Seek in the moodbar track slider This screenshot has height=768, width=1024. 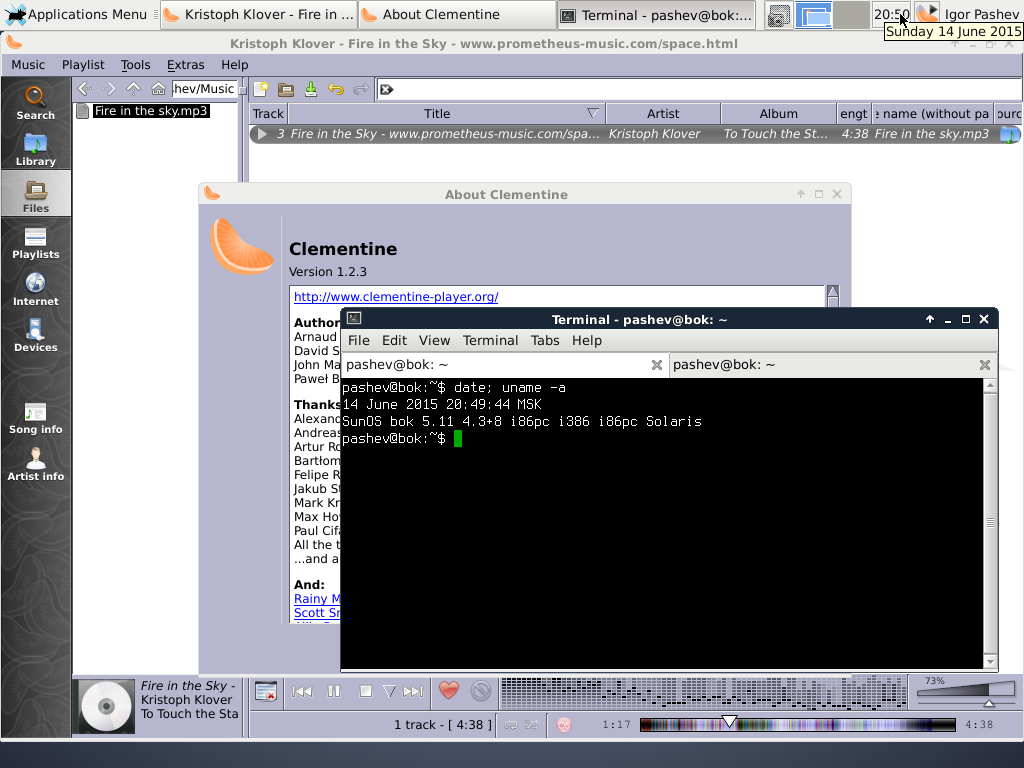point(797,724)
